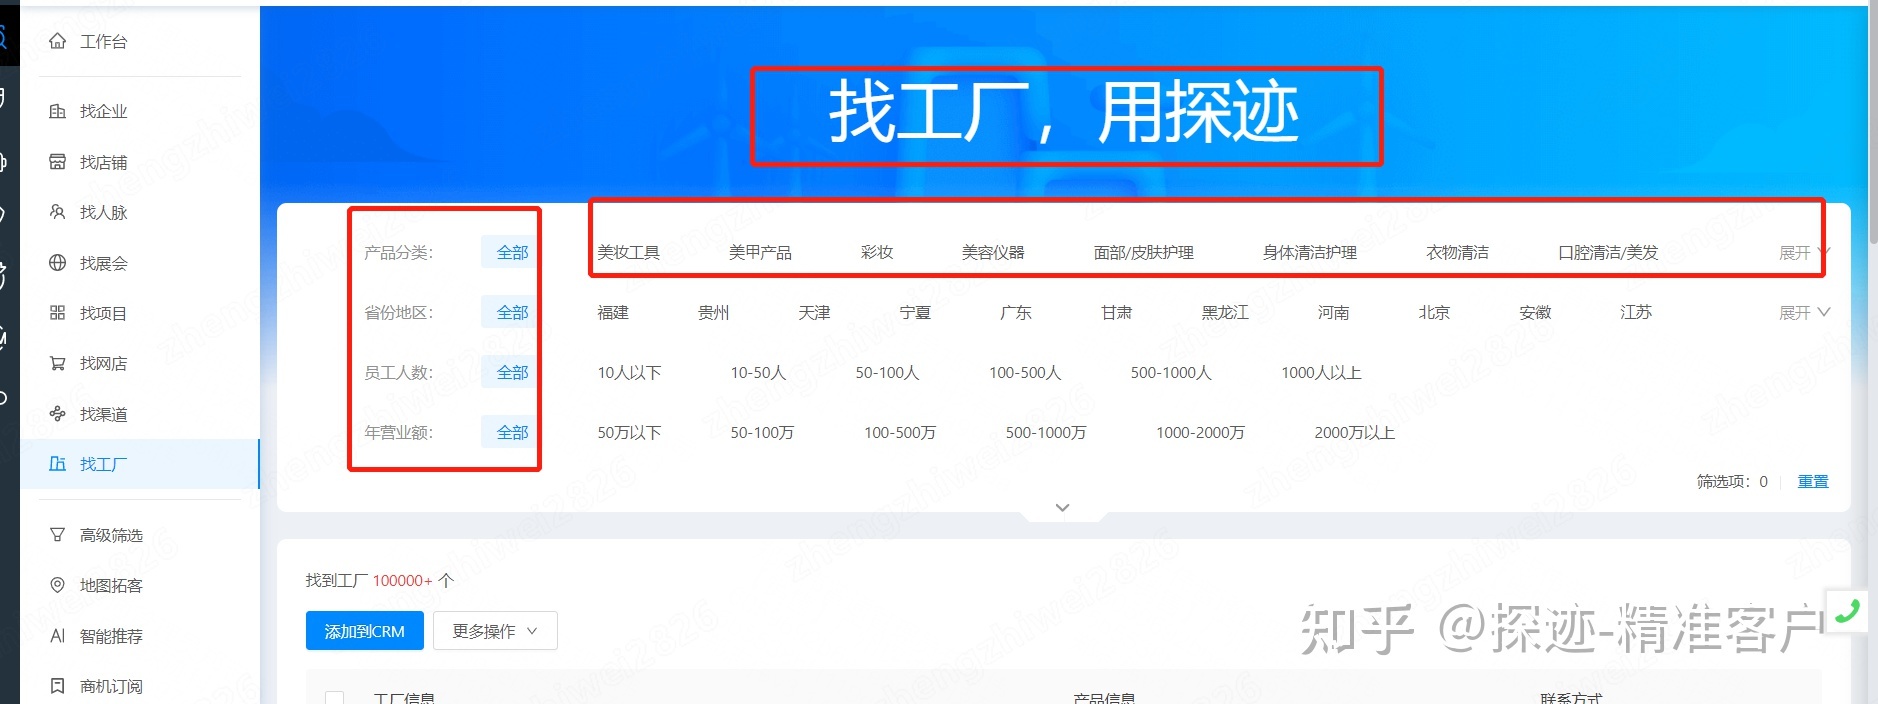This screenshot has height=704, width=1878.
Task: Click the 找企业 building icon
Action: click(58, 111)
